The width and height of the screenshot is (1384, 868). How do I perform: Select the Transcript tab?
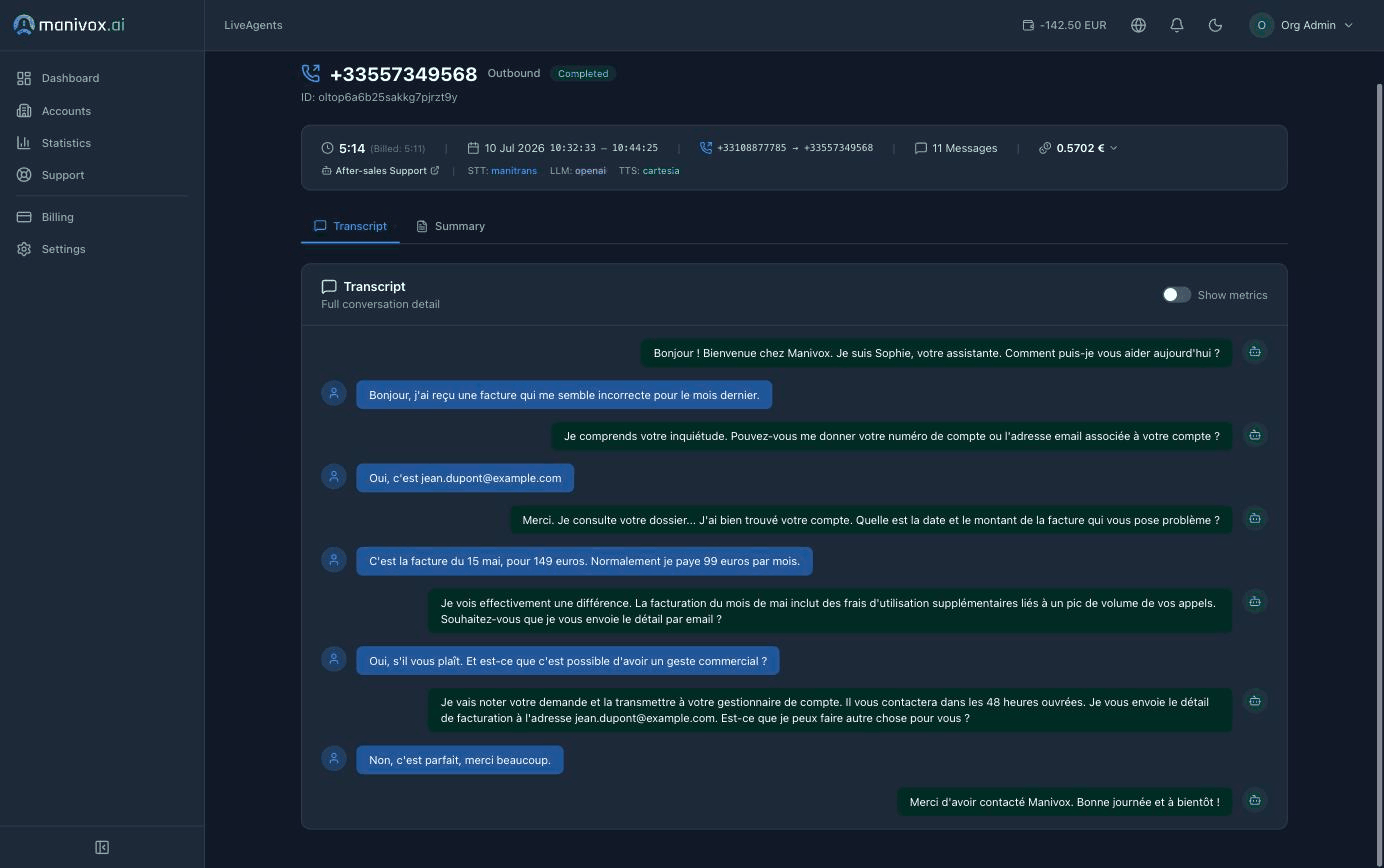(350, 226)
